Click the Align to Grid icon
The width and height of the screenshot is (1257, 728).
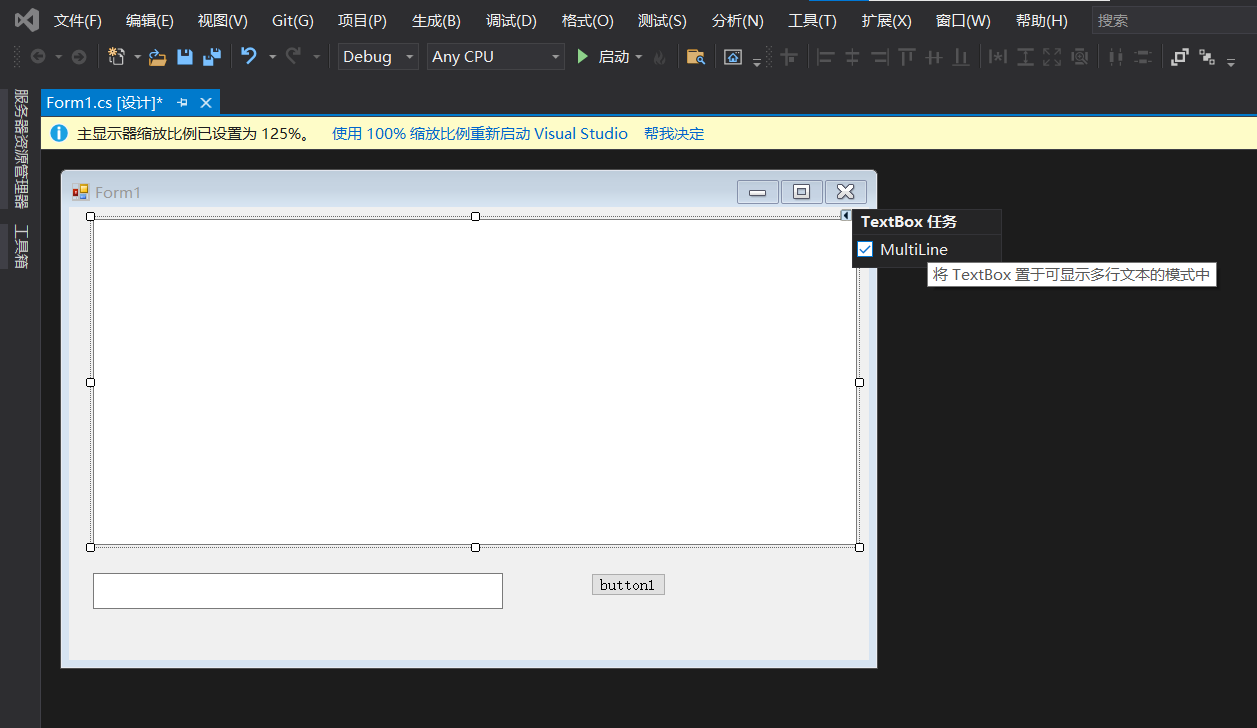[789, 57]
